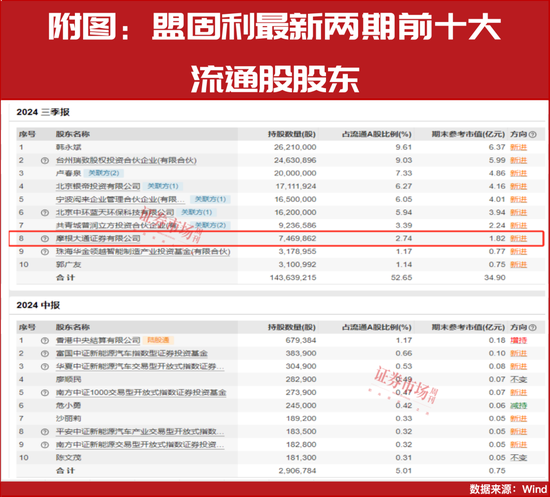Open 珠海华金领越智能制造产业投资基金 link
This screenshot has width=550, height=497.
click(x=143, y=251)
